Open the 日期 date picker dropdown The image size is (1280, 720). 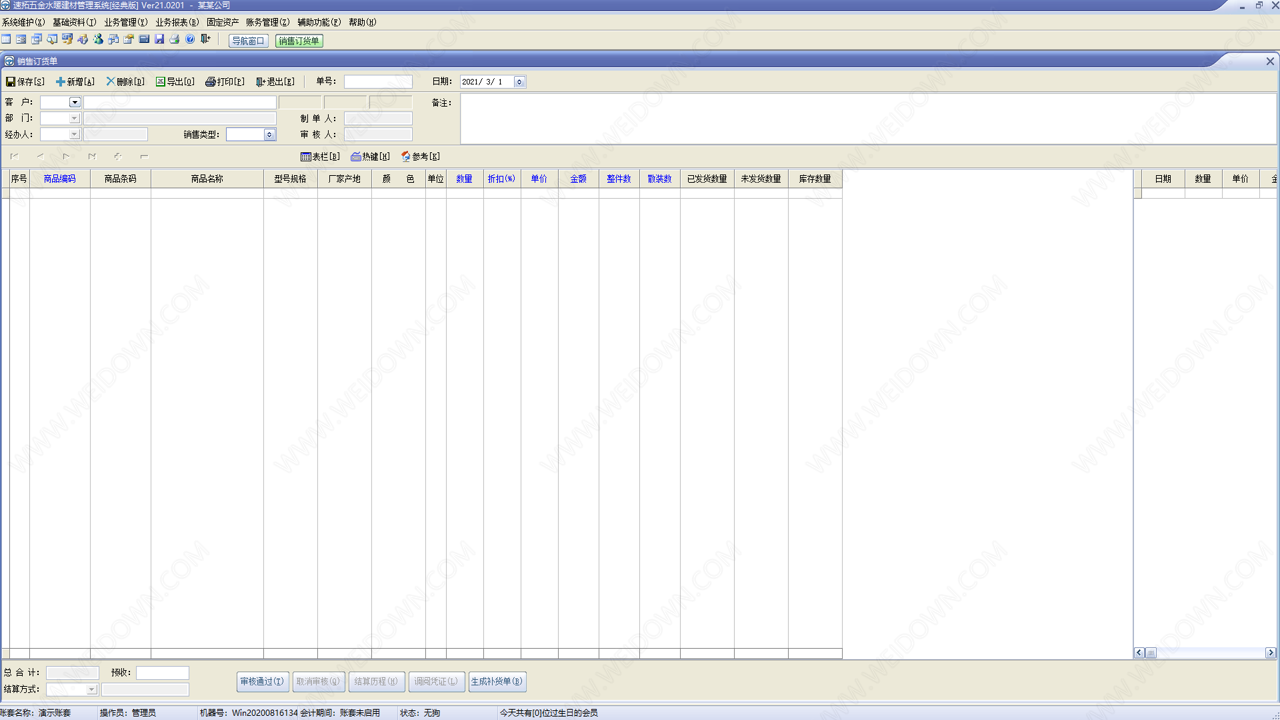(519, 82)
